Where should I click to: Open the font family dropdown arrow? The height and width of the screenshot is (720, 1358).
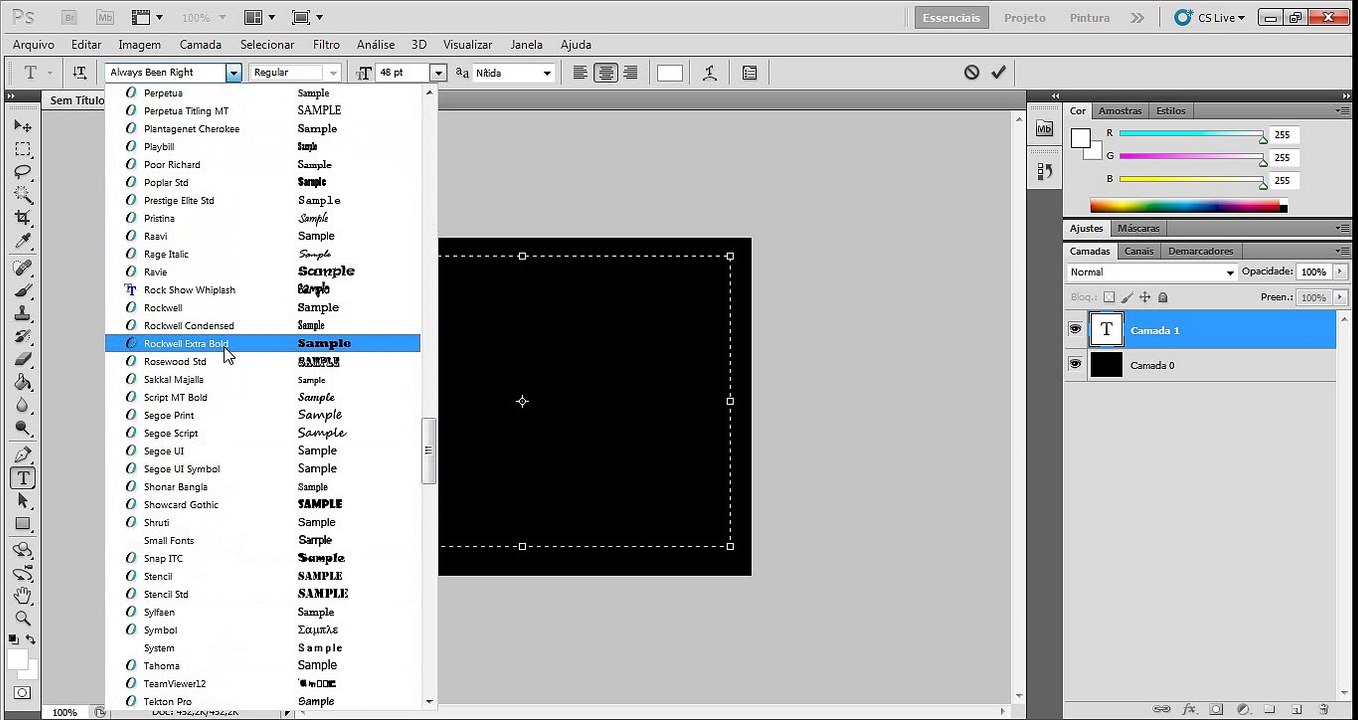coord(233,72)
